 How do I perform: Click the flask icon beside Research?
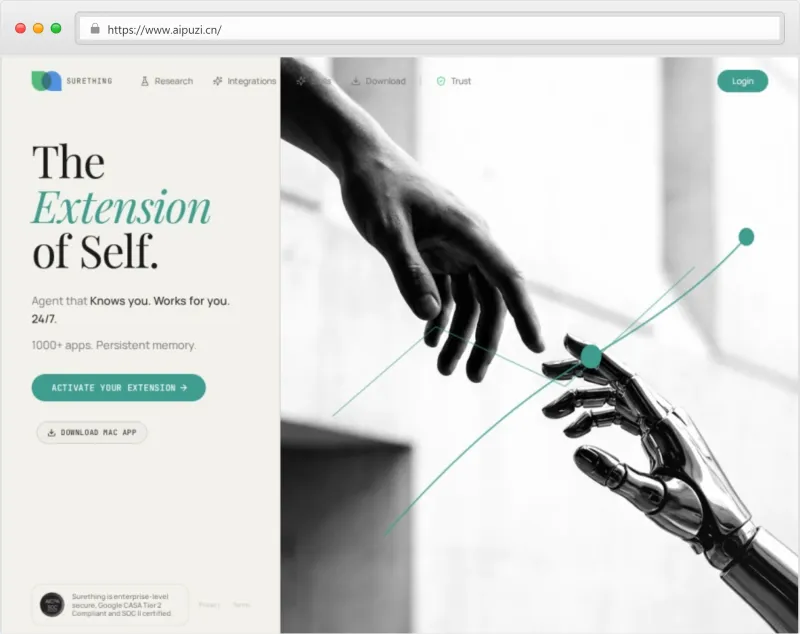145,81
